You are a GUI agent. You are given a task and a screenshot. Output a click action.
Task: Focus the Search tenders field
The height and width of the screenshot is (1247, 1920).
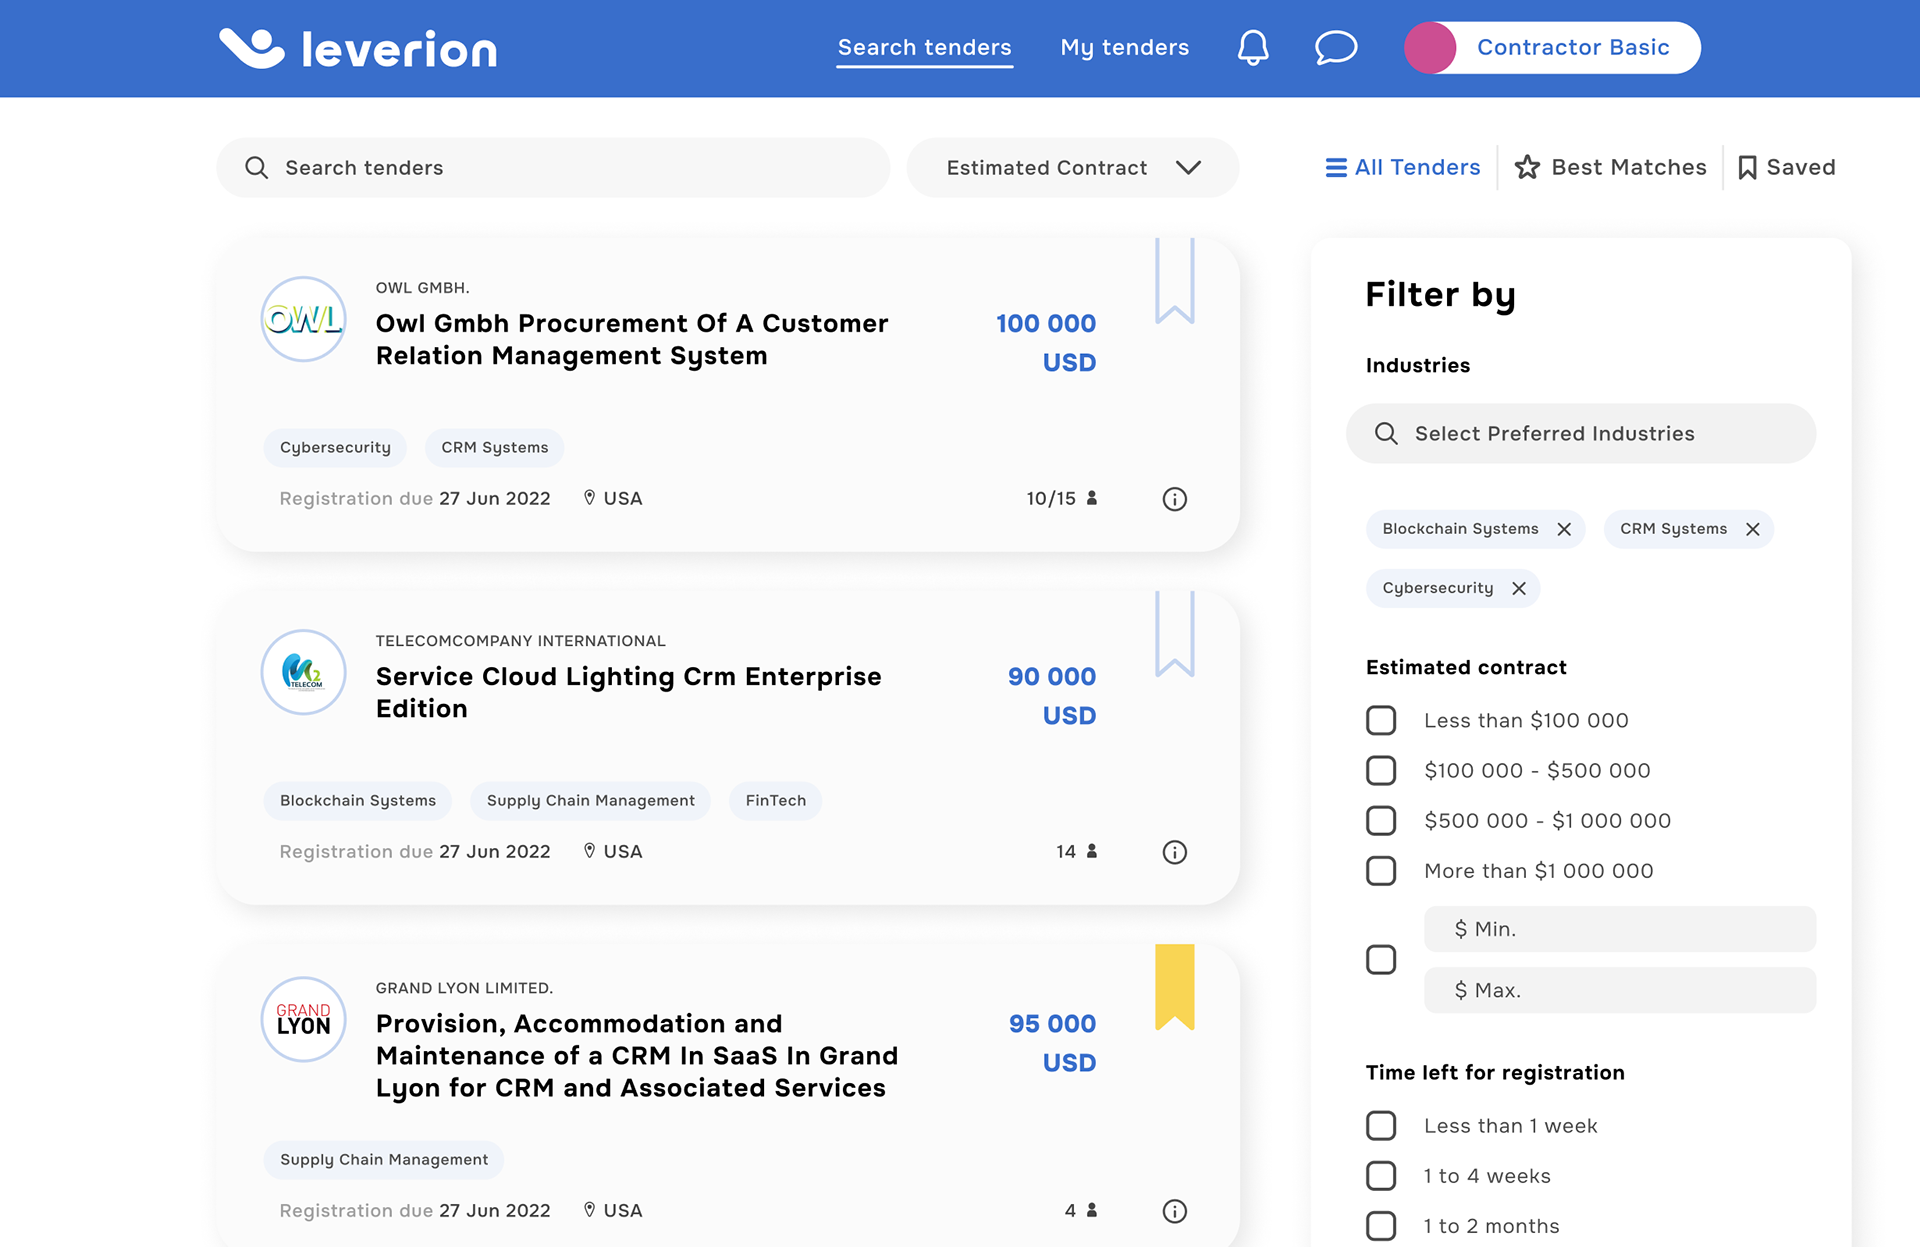[553, 168]
